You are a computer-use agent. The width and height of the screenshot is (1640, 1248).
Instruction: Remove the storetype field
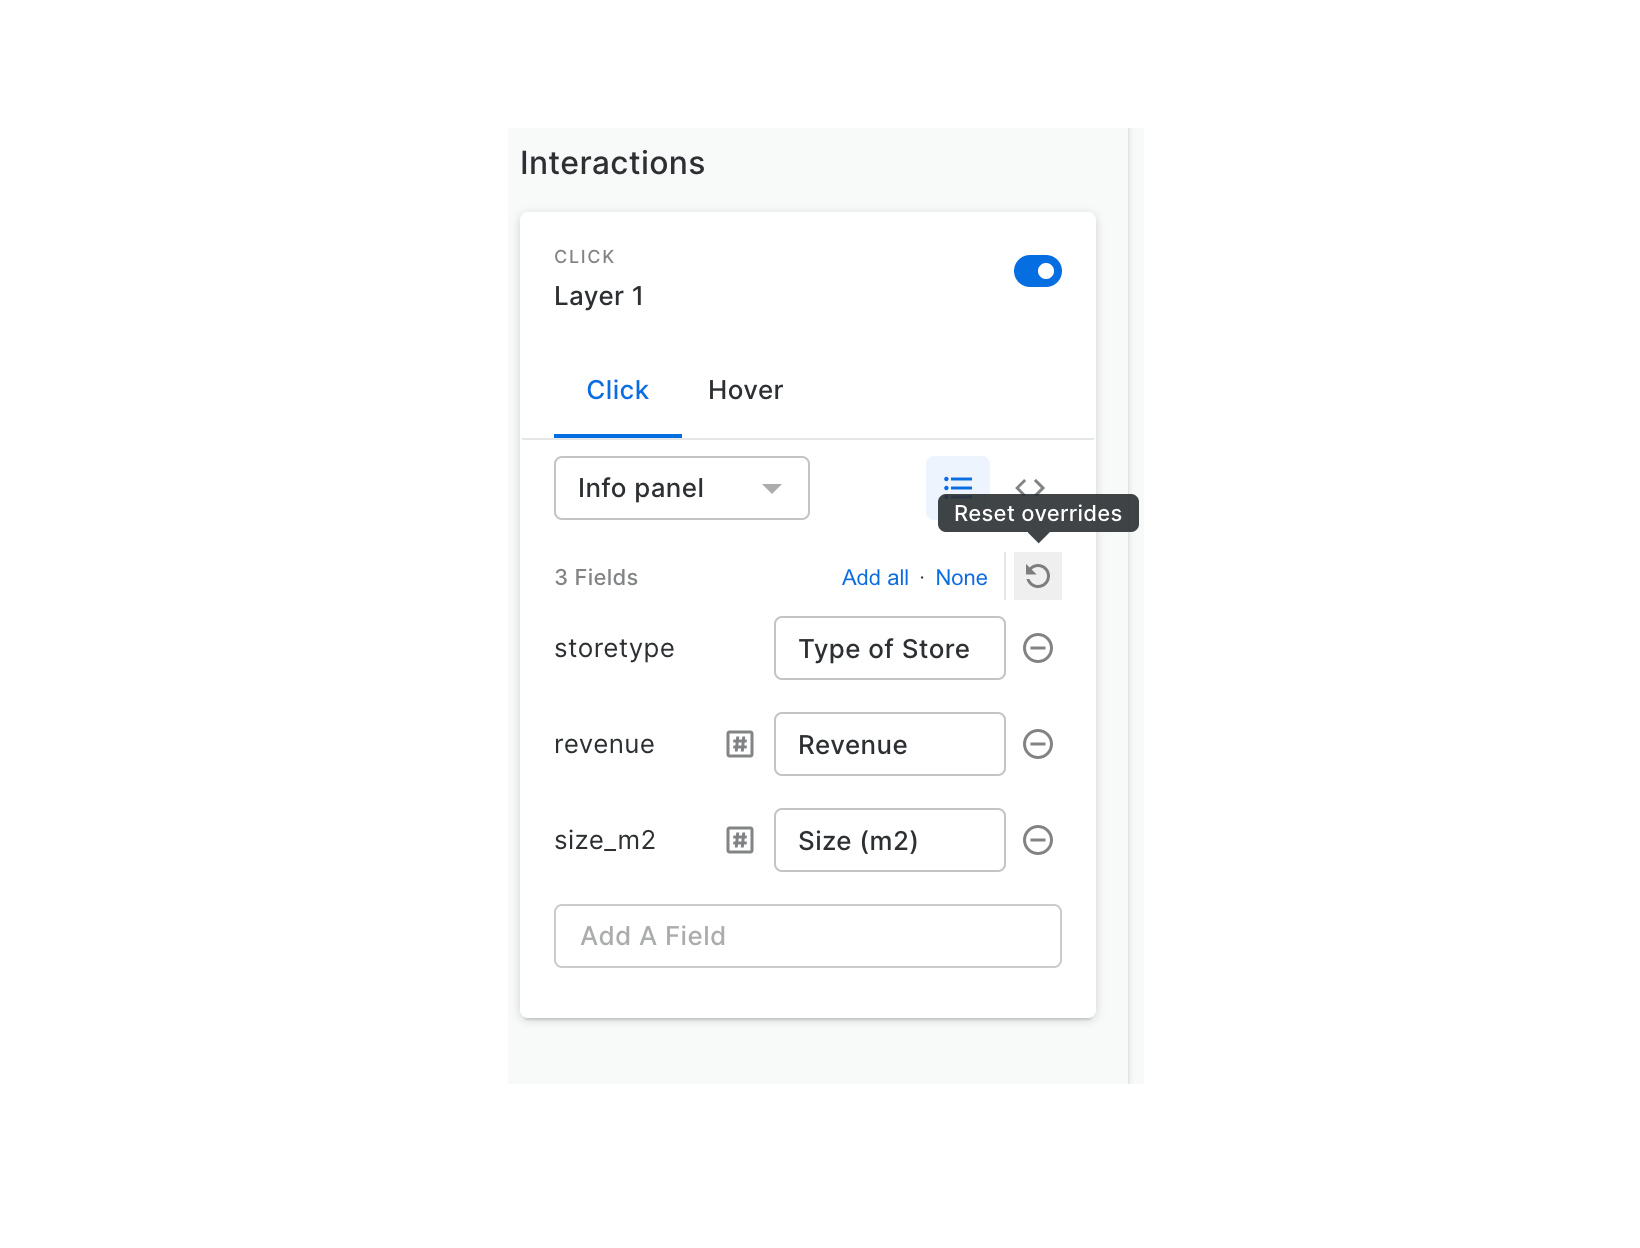(x=1038, y=648)
